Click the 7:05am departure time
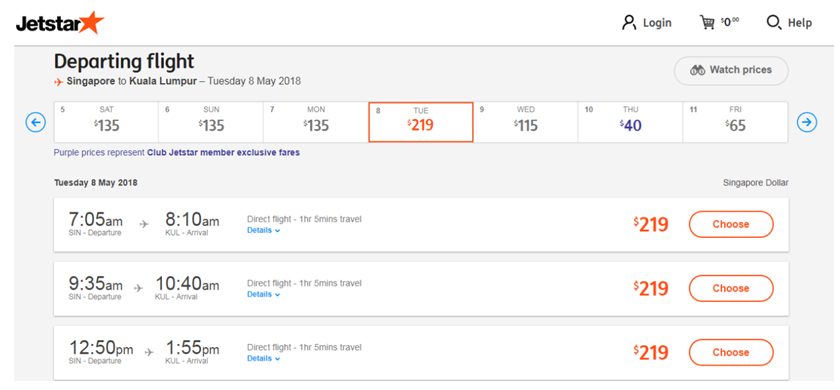The image size is (840, 390). (95, 220)
